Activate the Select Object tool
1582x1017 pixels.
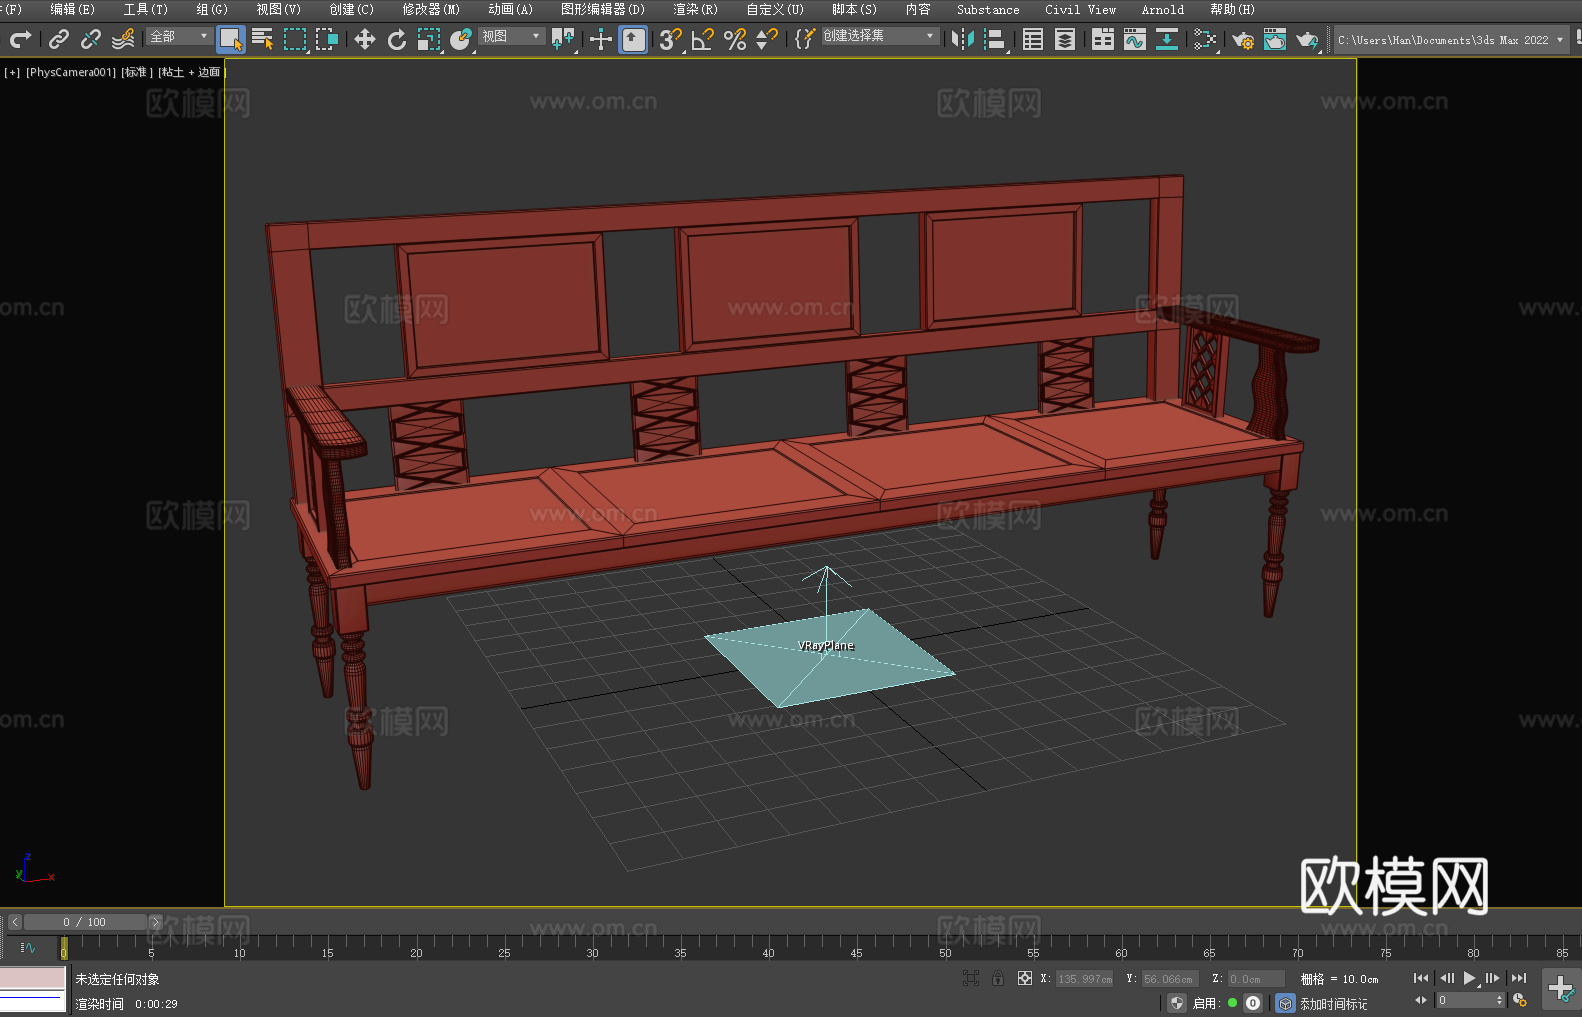[231, 39]
